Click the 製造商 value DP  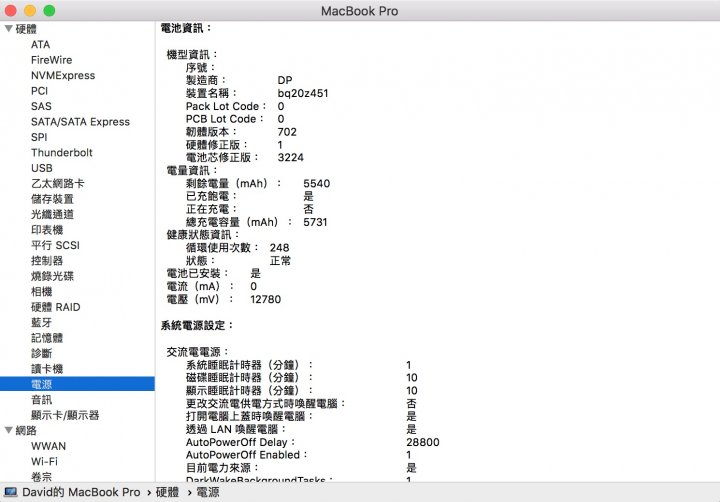(x=285, y=80)
